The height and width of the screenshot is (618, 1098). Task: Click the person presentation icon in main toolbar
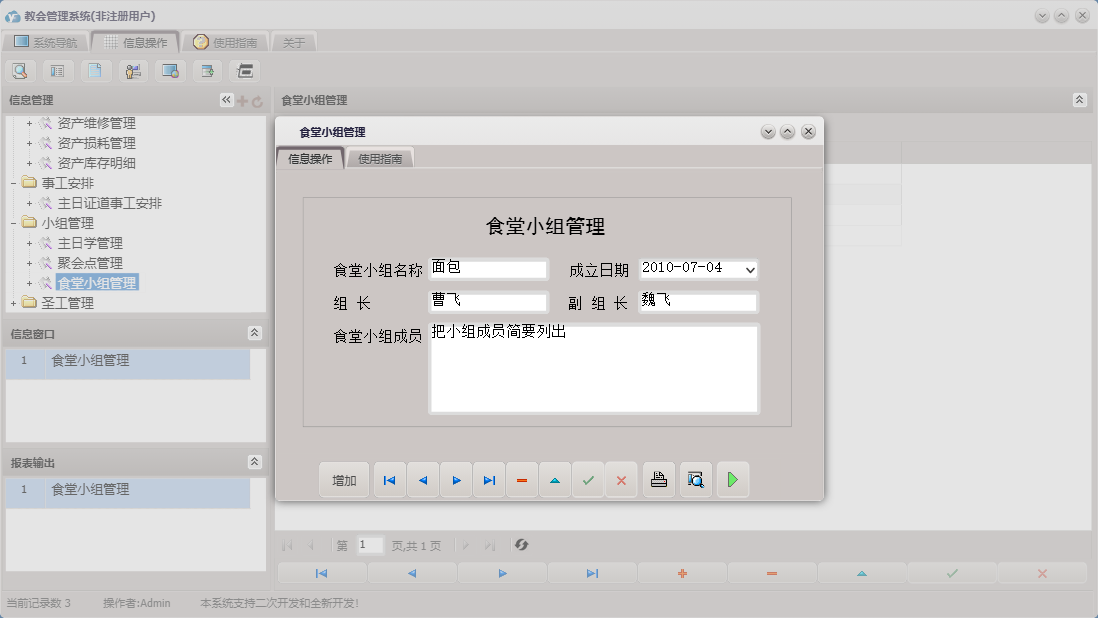point(133,71)
